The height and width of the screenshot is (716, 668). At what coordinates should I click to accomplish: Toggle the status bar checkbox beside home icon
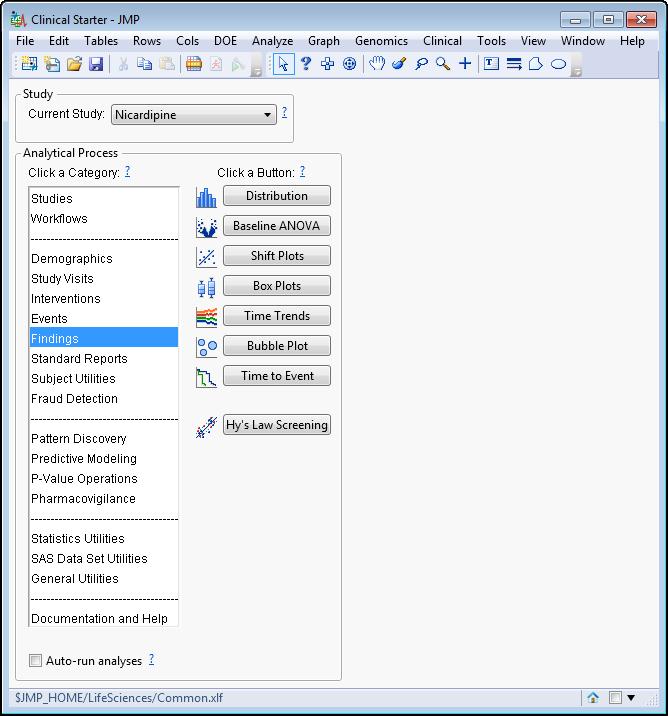click(x=615, y=698)
